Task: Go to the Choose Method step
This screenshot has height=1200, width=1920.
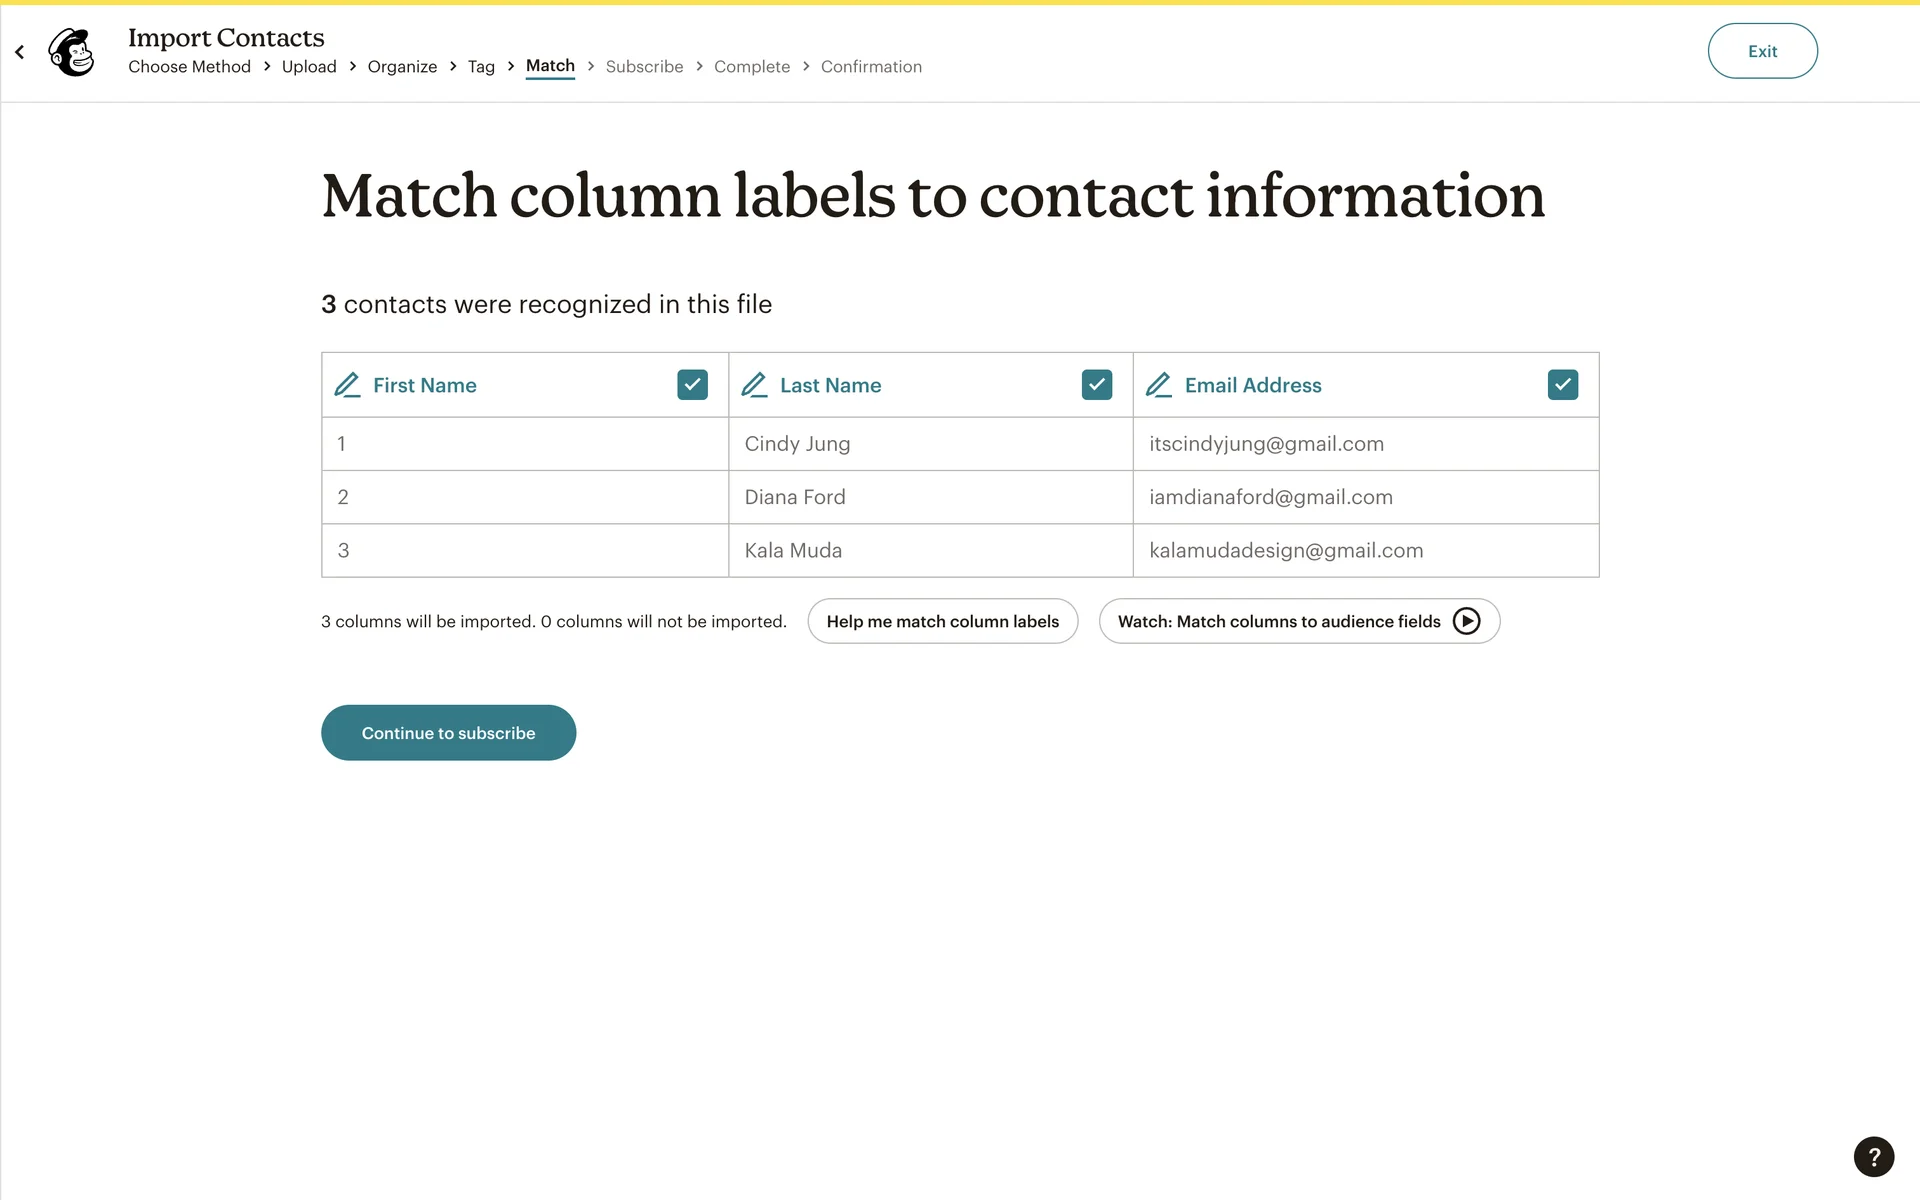Action: [x=189, y=67]
